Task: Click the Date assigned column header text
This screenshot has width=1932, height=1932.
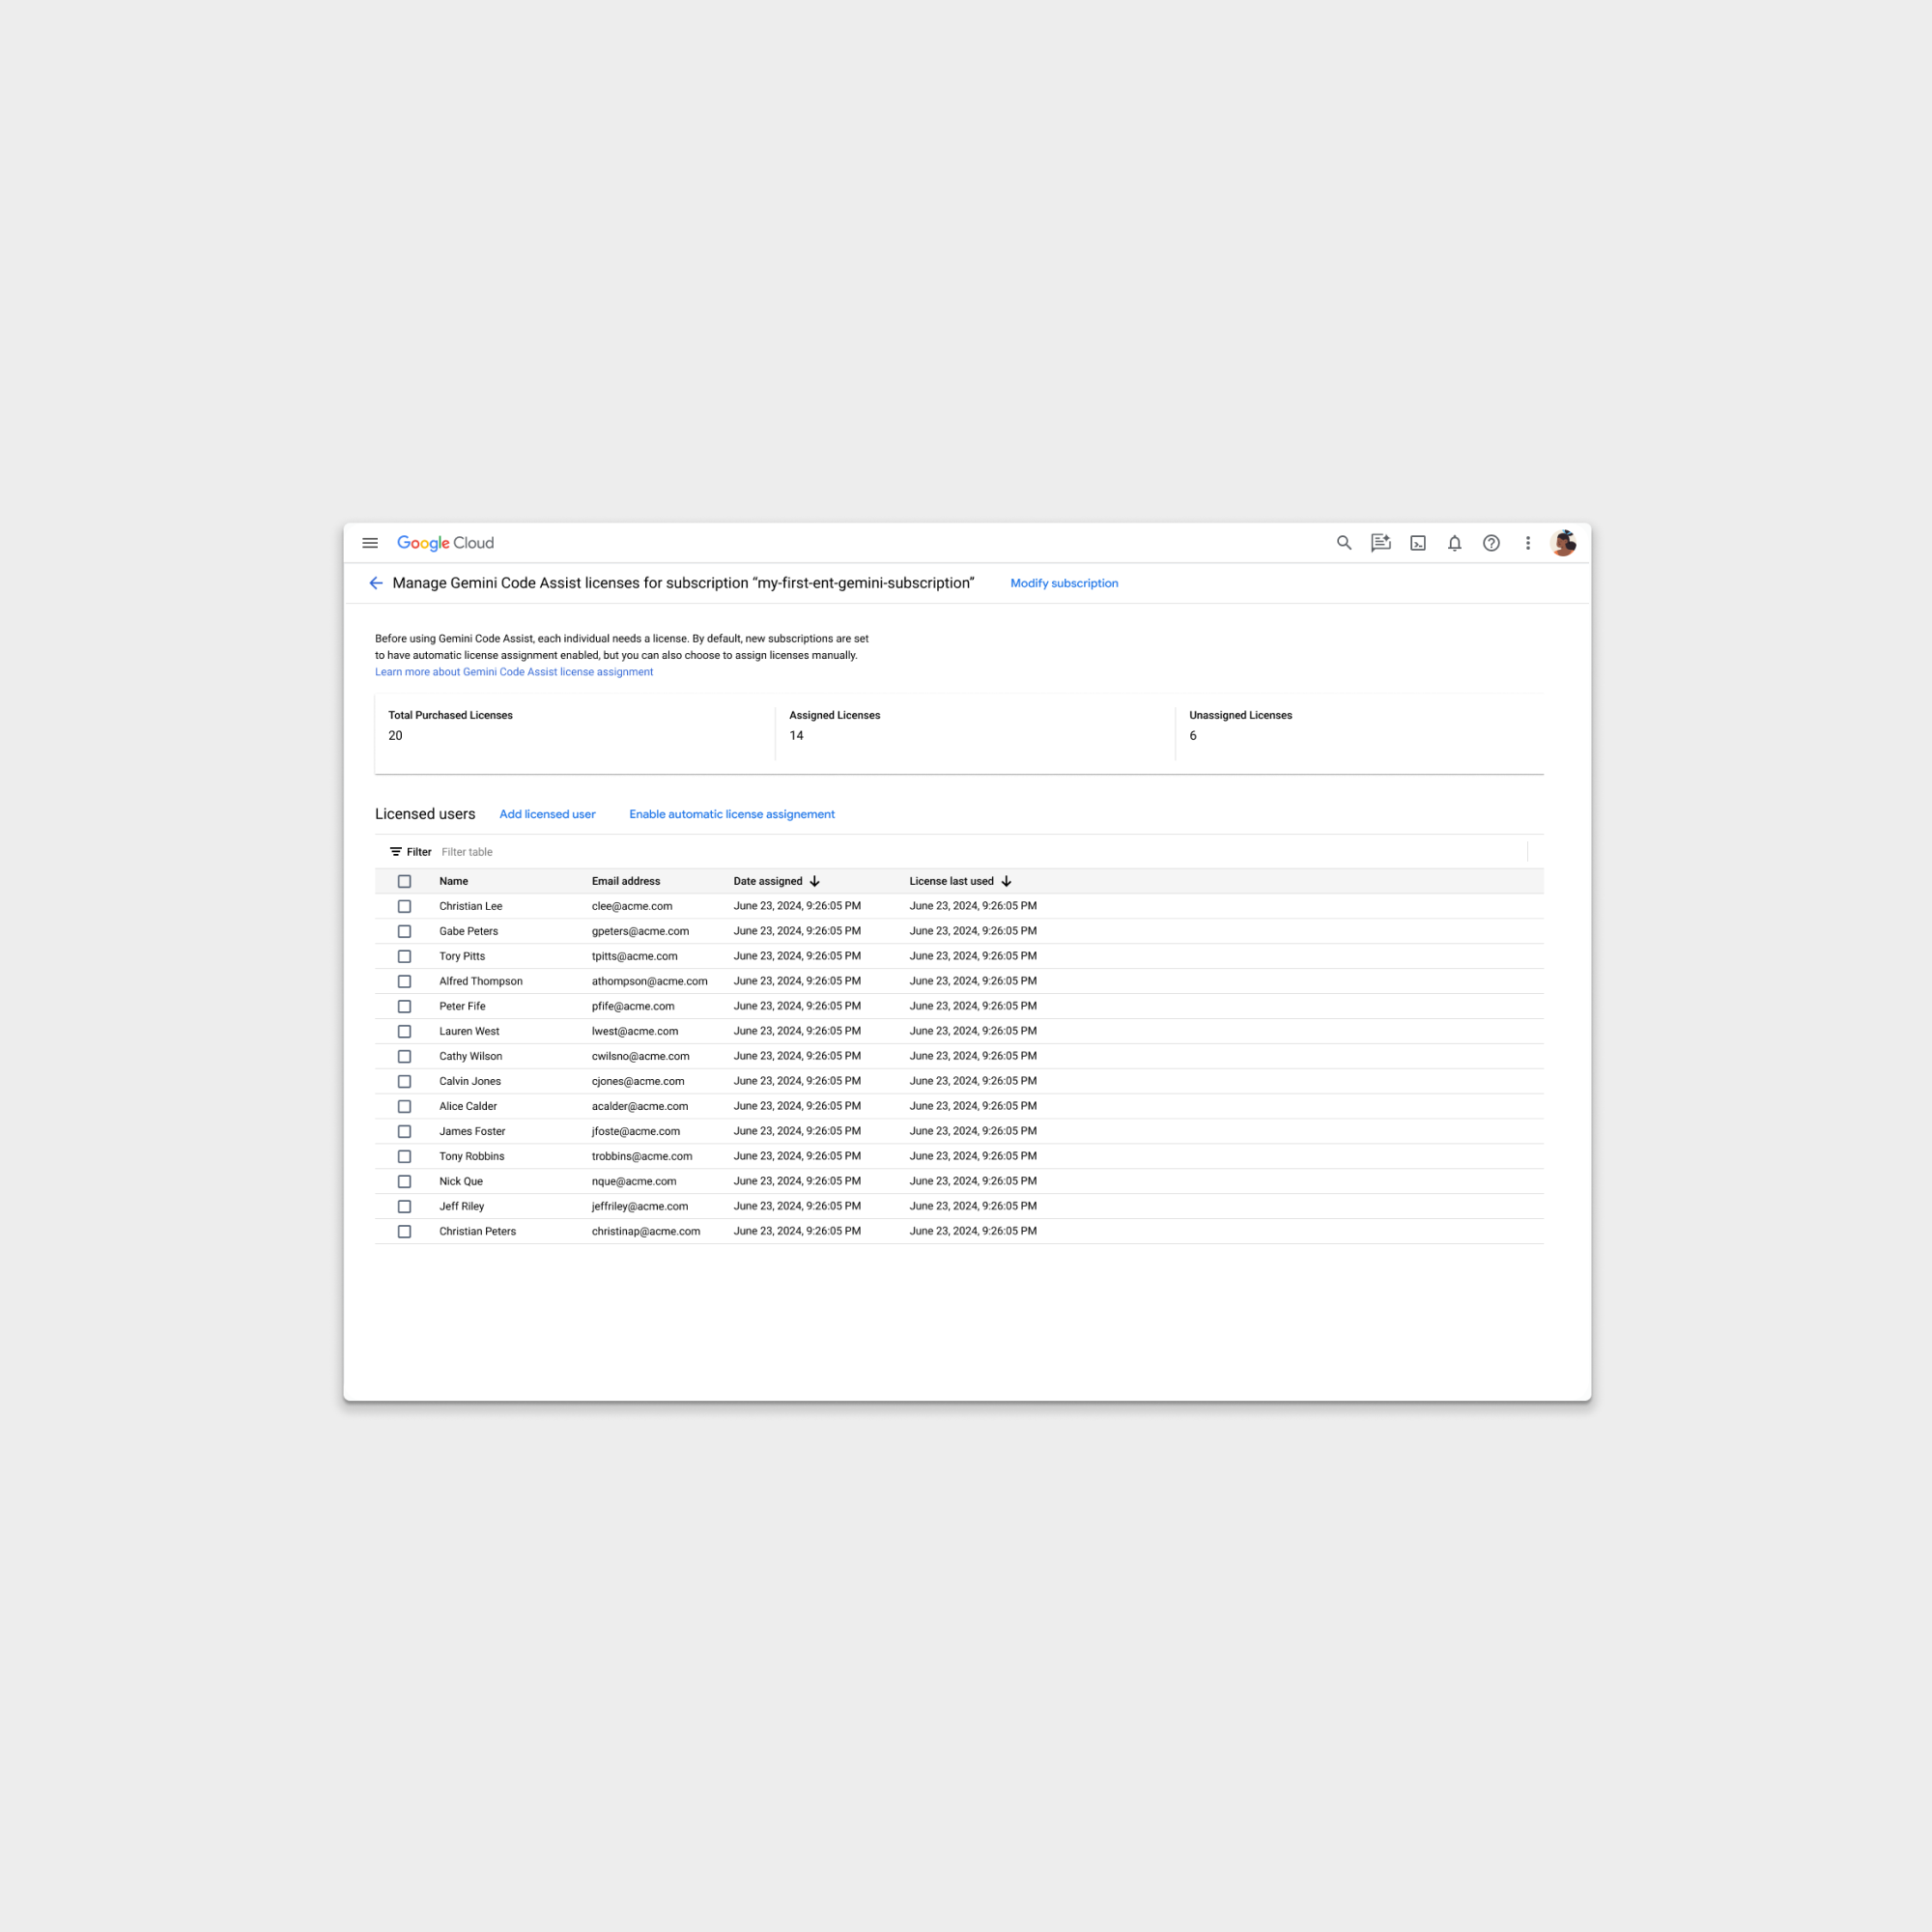Action: (768, 881)
